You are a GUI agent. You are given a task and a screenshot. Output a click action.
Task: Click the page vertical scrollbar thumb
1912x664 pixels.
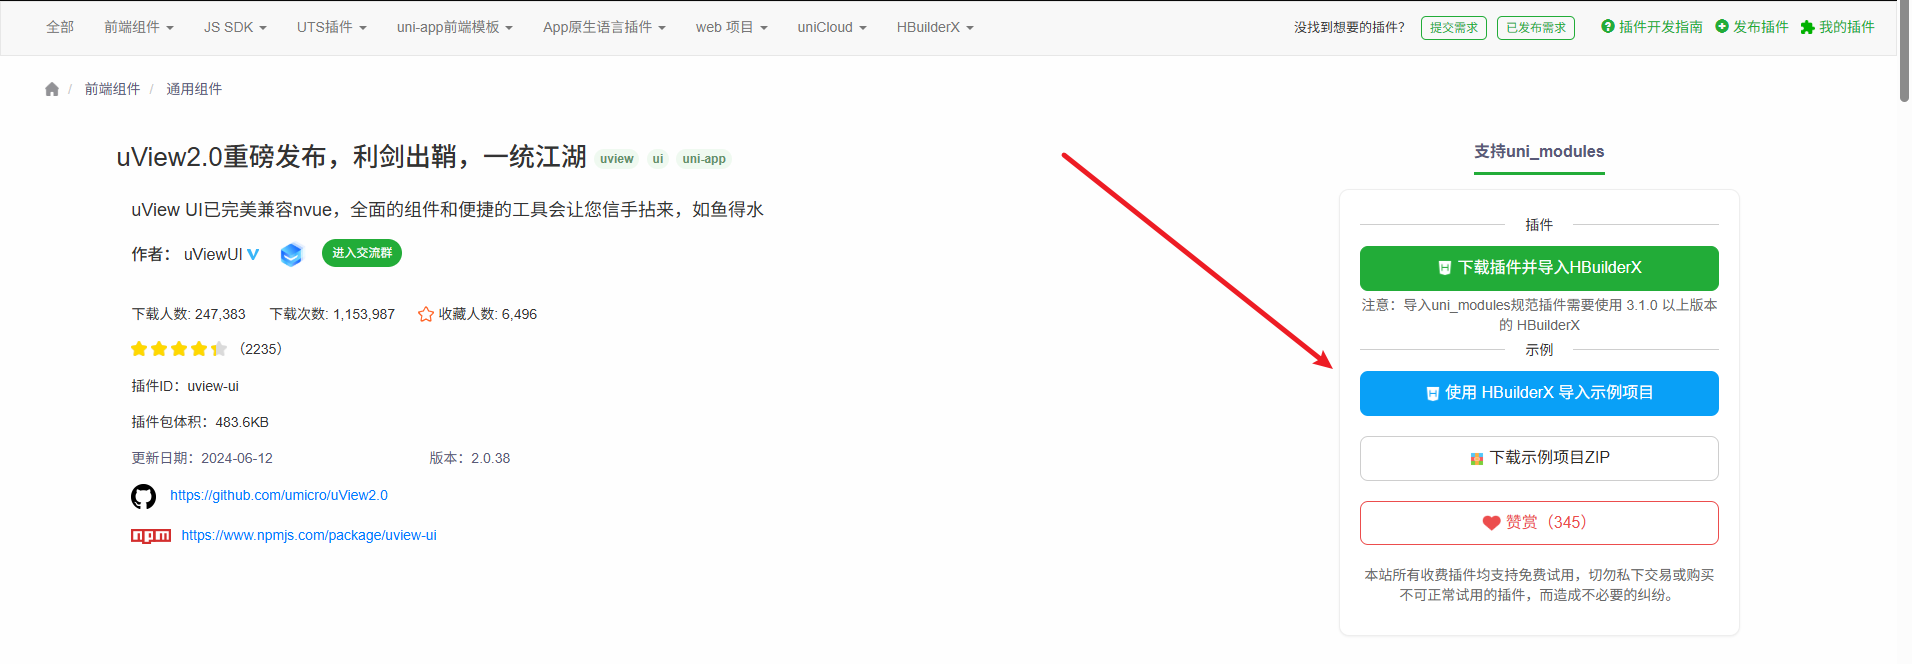click(1904, 51)
